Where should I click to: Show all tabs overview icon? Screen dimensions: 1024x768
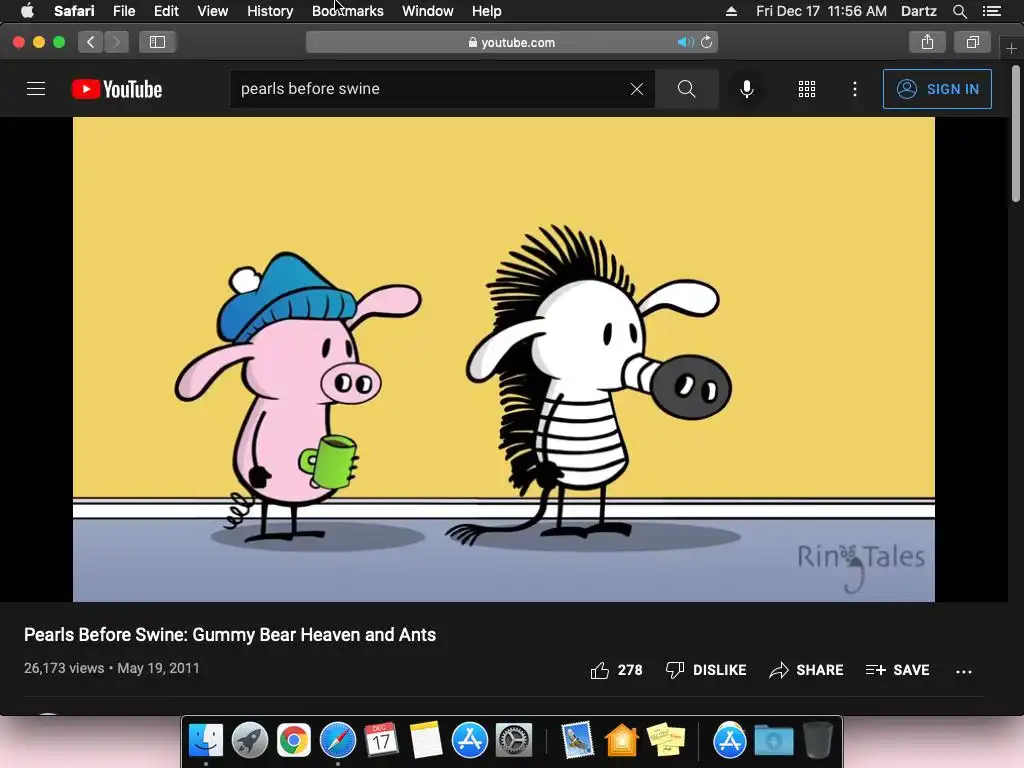pos(973,42)
